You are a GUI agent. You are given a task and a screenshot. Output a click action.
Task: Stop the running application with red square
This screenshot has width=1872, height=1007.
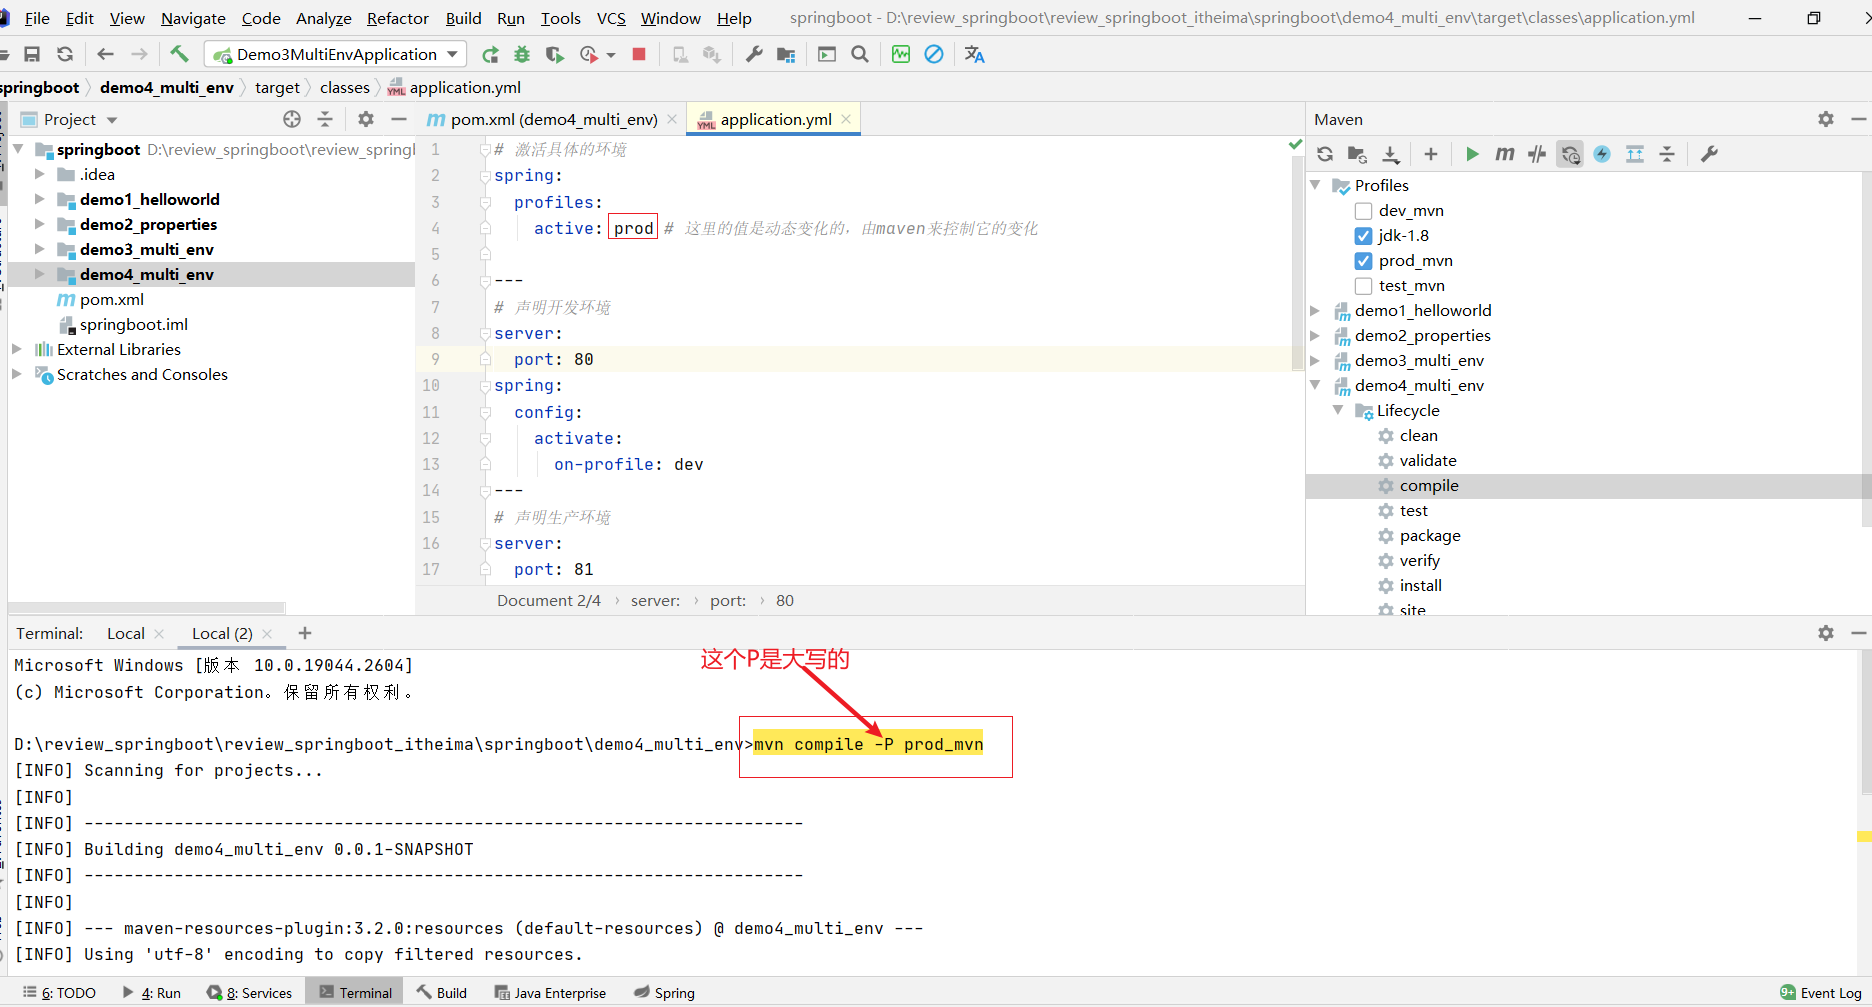tap(639, 54)
